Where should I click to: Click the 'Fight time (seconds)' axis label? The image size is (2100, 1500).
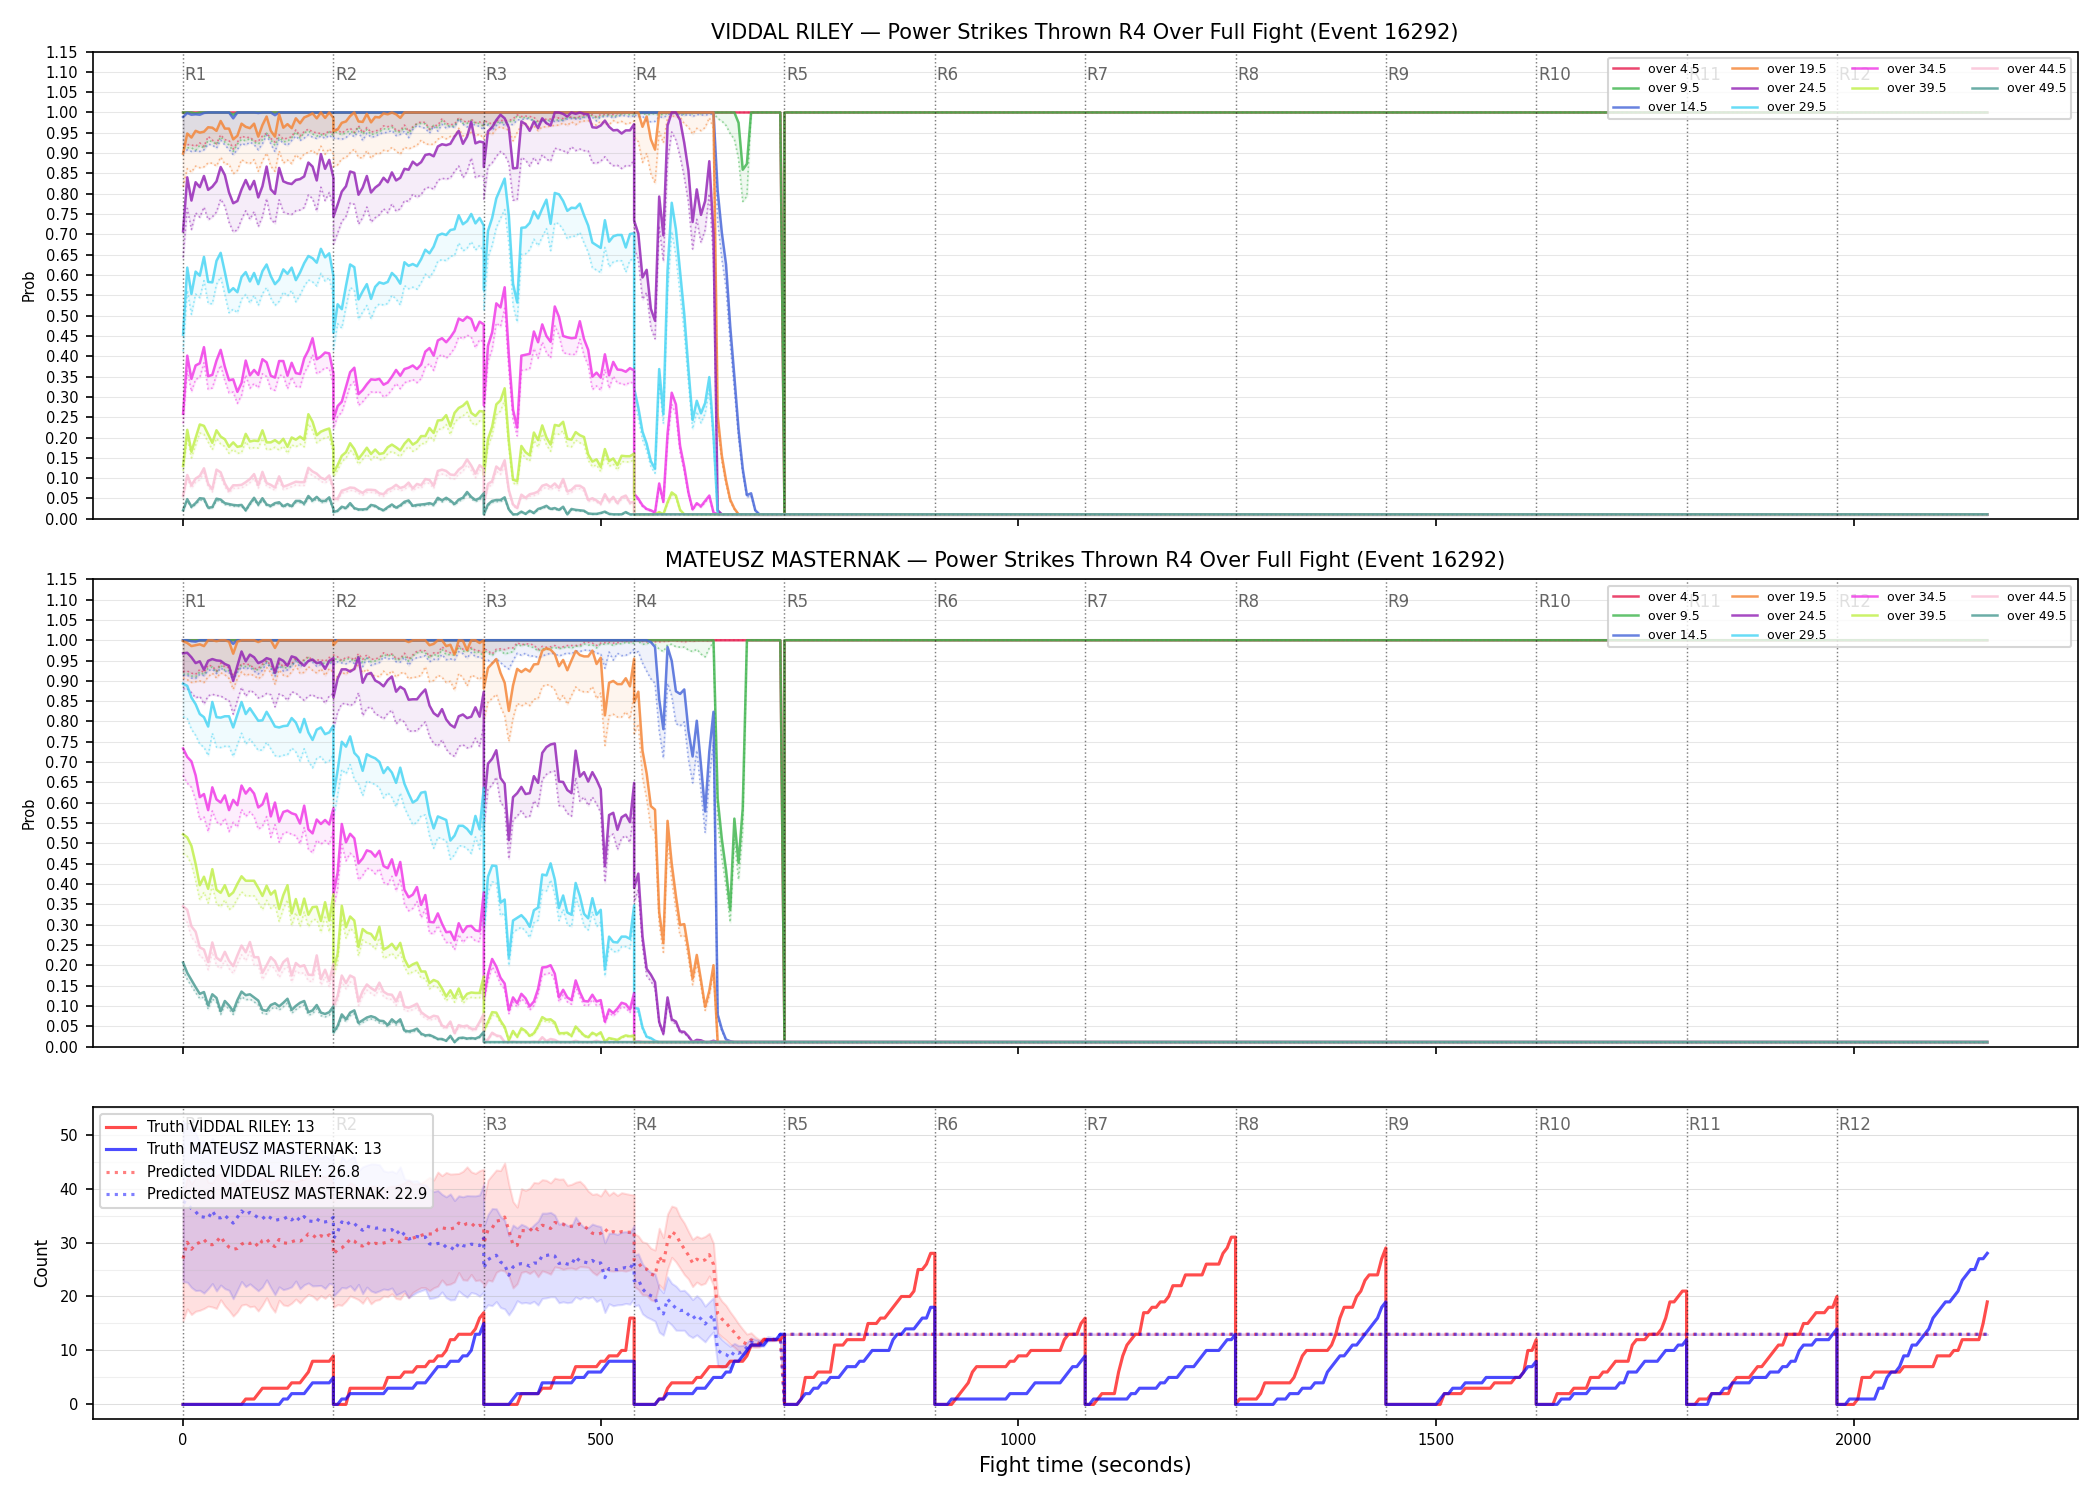tap(1085, 1465)
